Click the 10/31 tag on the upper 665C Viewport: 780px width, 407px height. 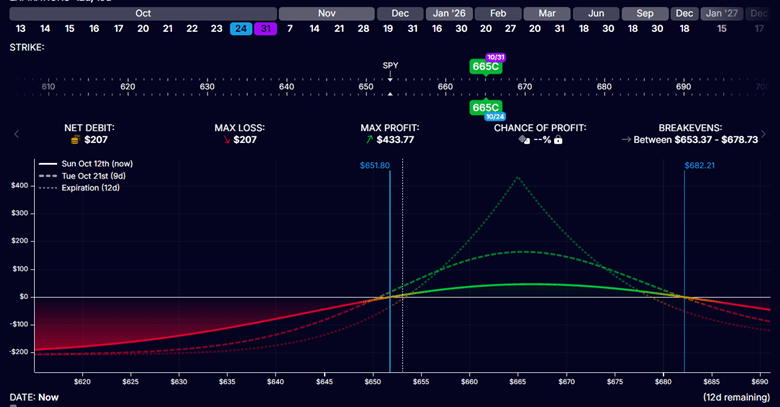pos(494,57)
